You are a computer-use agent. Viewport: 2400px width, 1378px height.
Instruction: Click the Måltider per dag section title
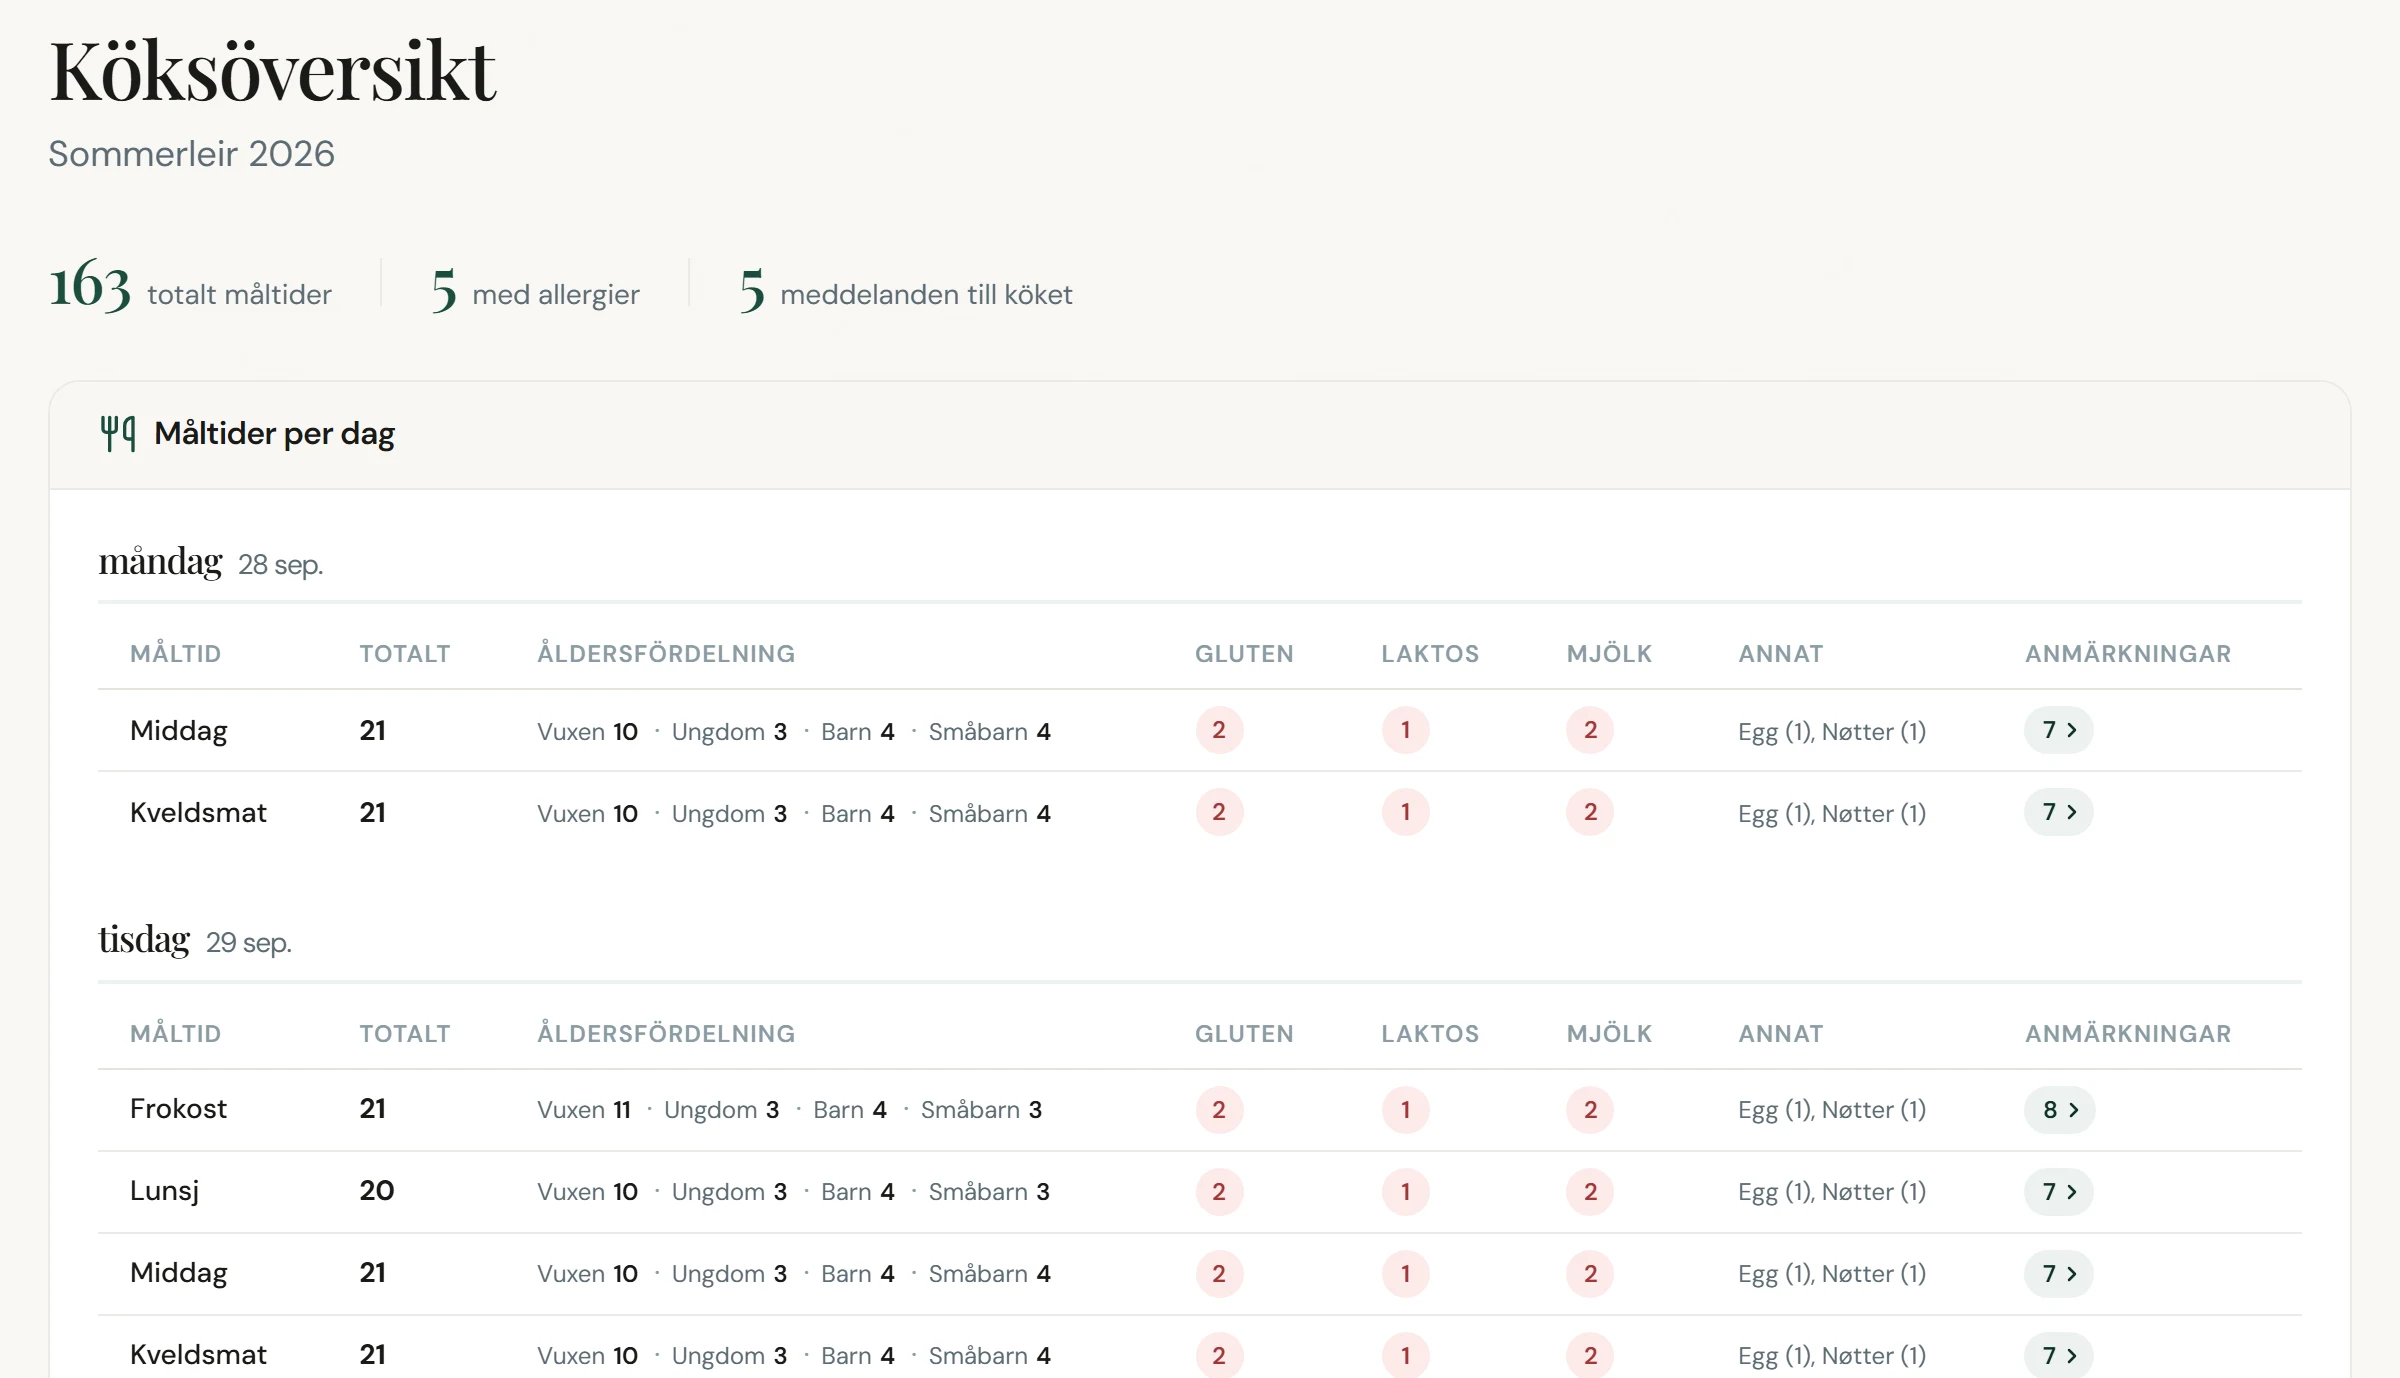[x=274, y=434]
